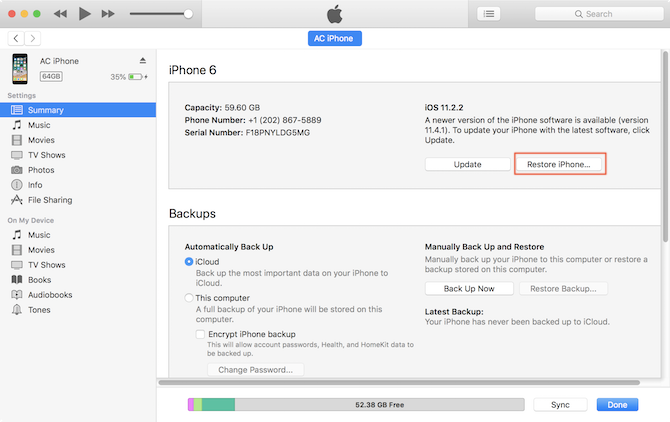Click the serial number F18PNYLDG5MG

click(278, 132)
